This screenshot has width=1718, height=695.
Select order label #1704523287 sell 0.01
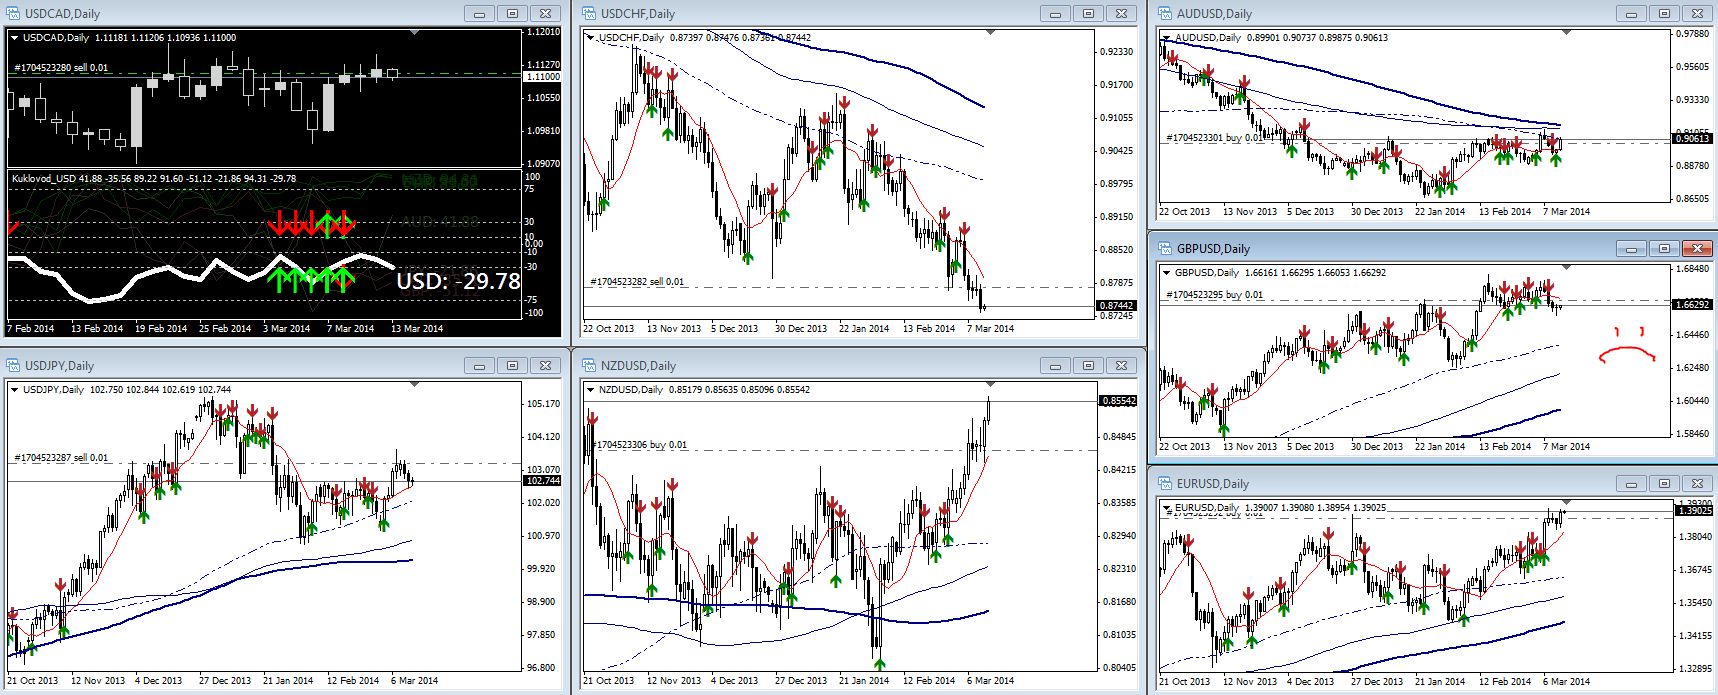pyautogui.click(x=61, y=458)
